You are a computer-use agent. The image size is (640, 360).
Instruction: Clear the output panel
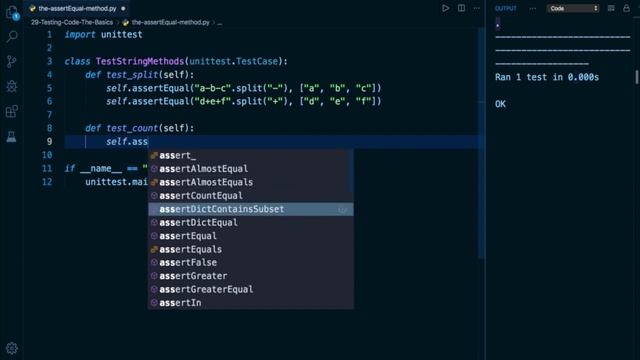tap(611, 8)
